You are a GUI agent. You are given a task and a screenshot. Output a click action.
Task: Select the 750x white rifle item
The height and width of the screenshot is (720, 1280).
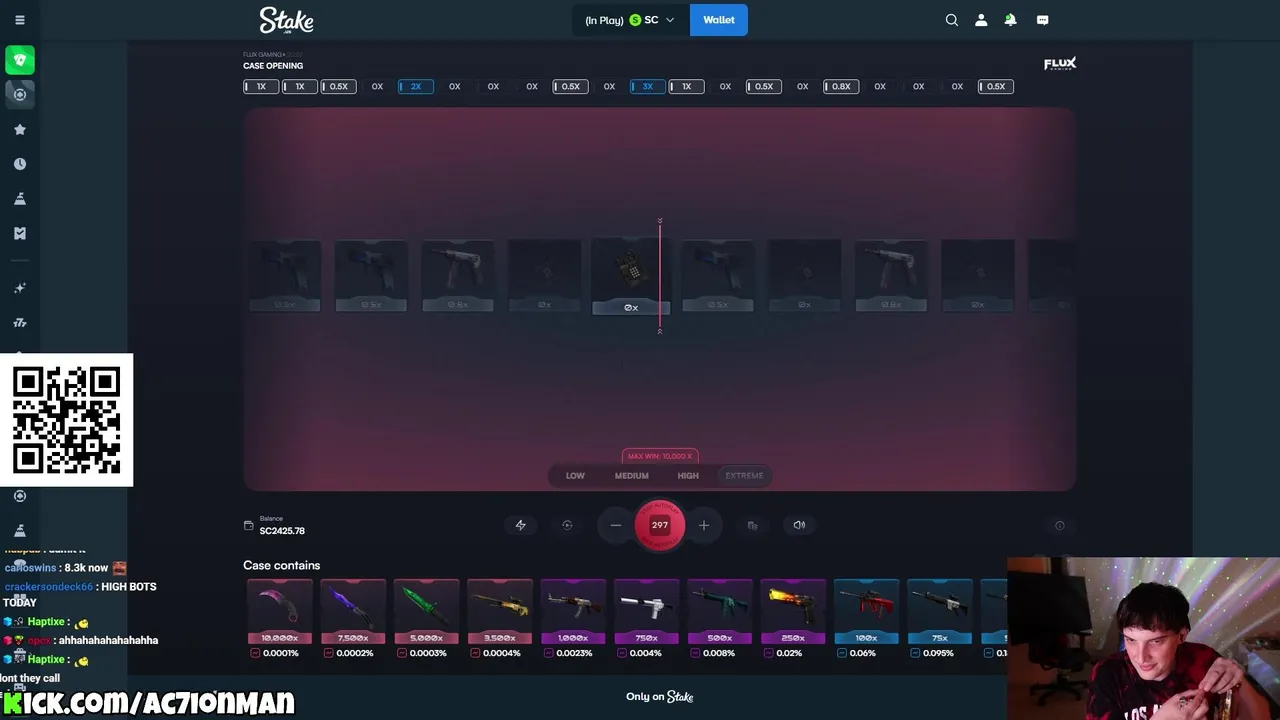(x=646, y=612)
